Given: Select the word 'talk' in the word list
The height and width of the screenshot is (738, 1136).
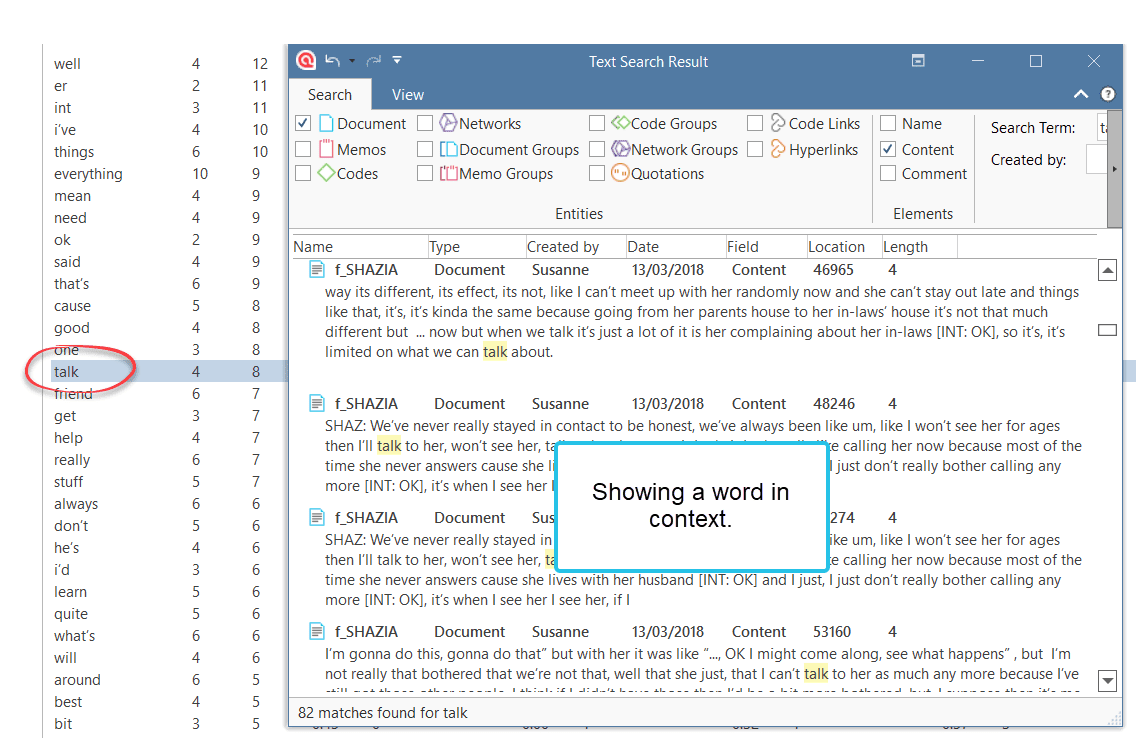Looking at the screenshot, I should [66, 372].
